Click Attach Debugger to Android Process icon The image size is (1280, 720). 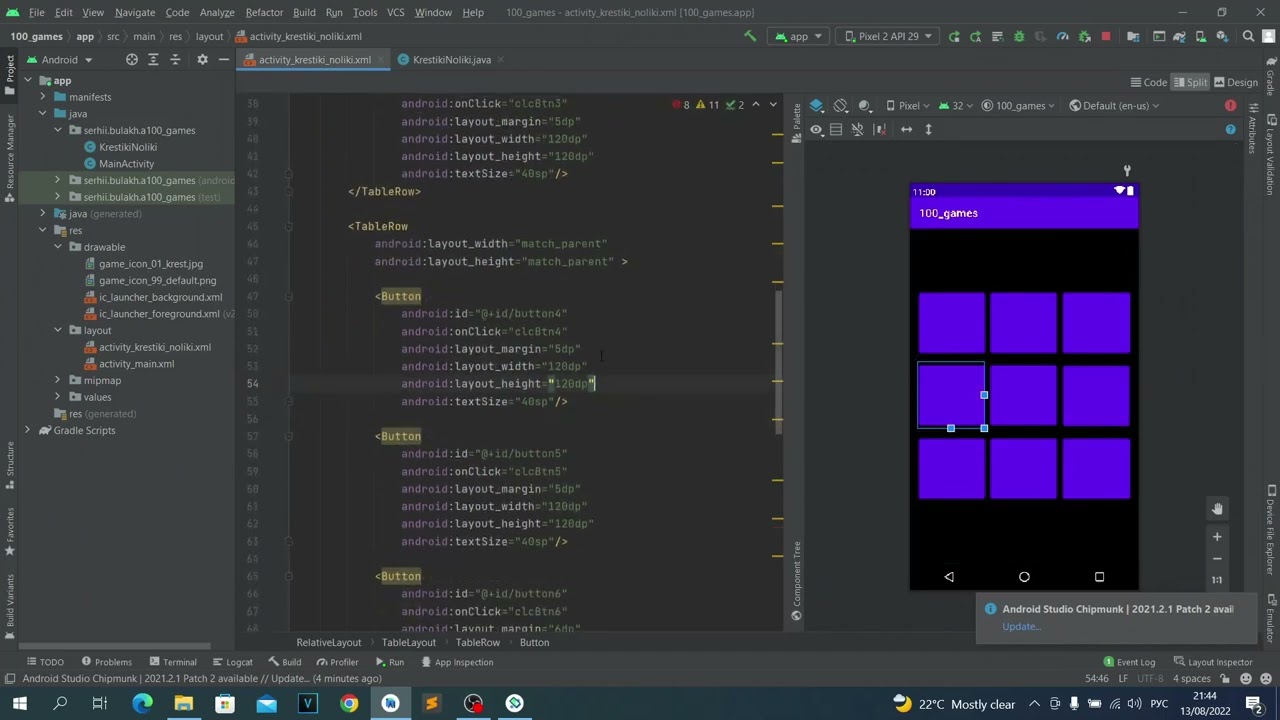pyautogui.click(x=1084, y=36)
